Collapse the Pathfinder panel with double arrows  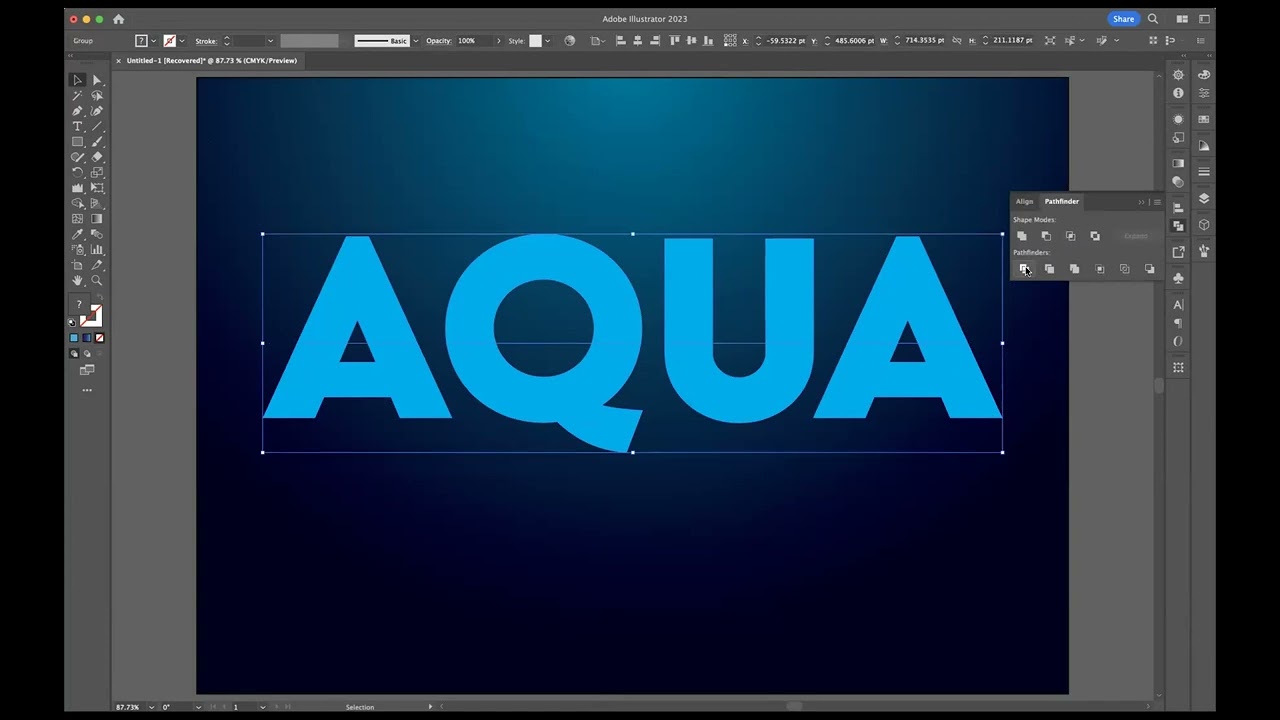(x=1141, y=202)
